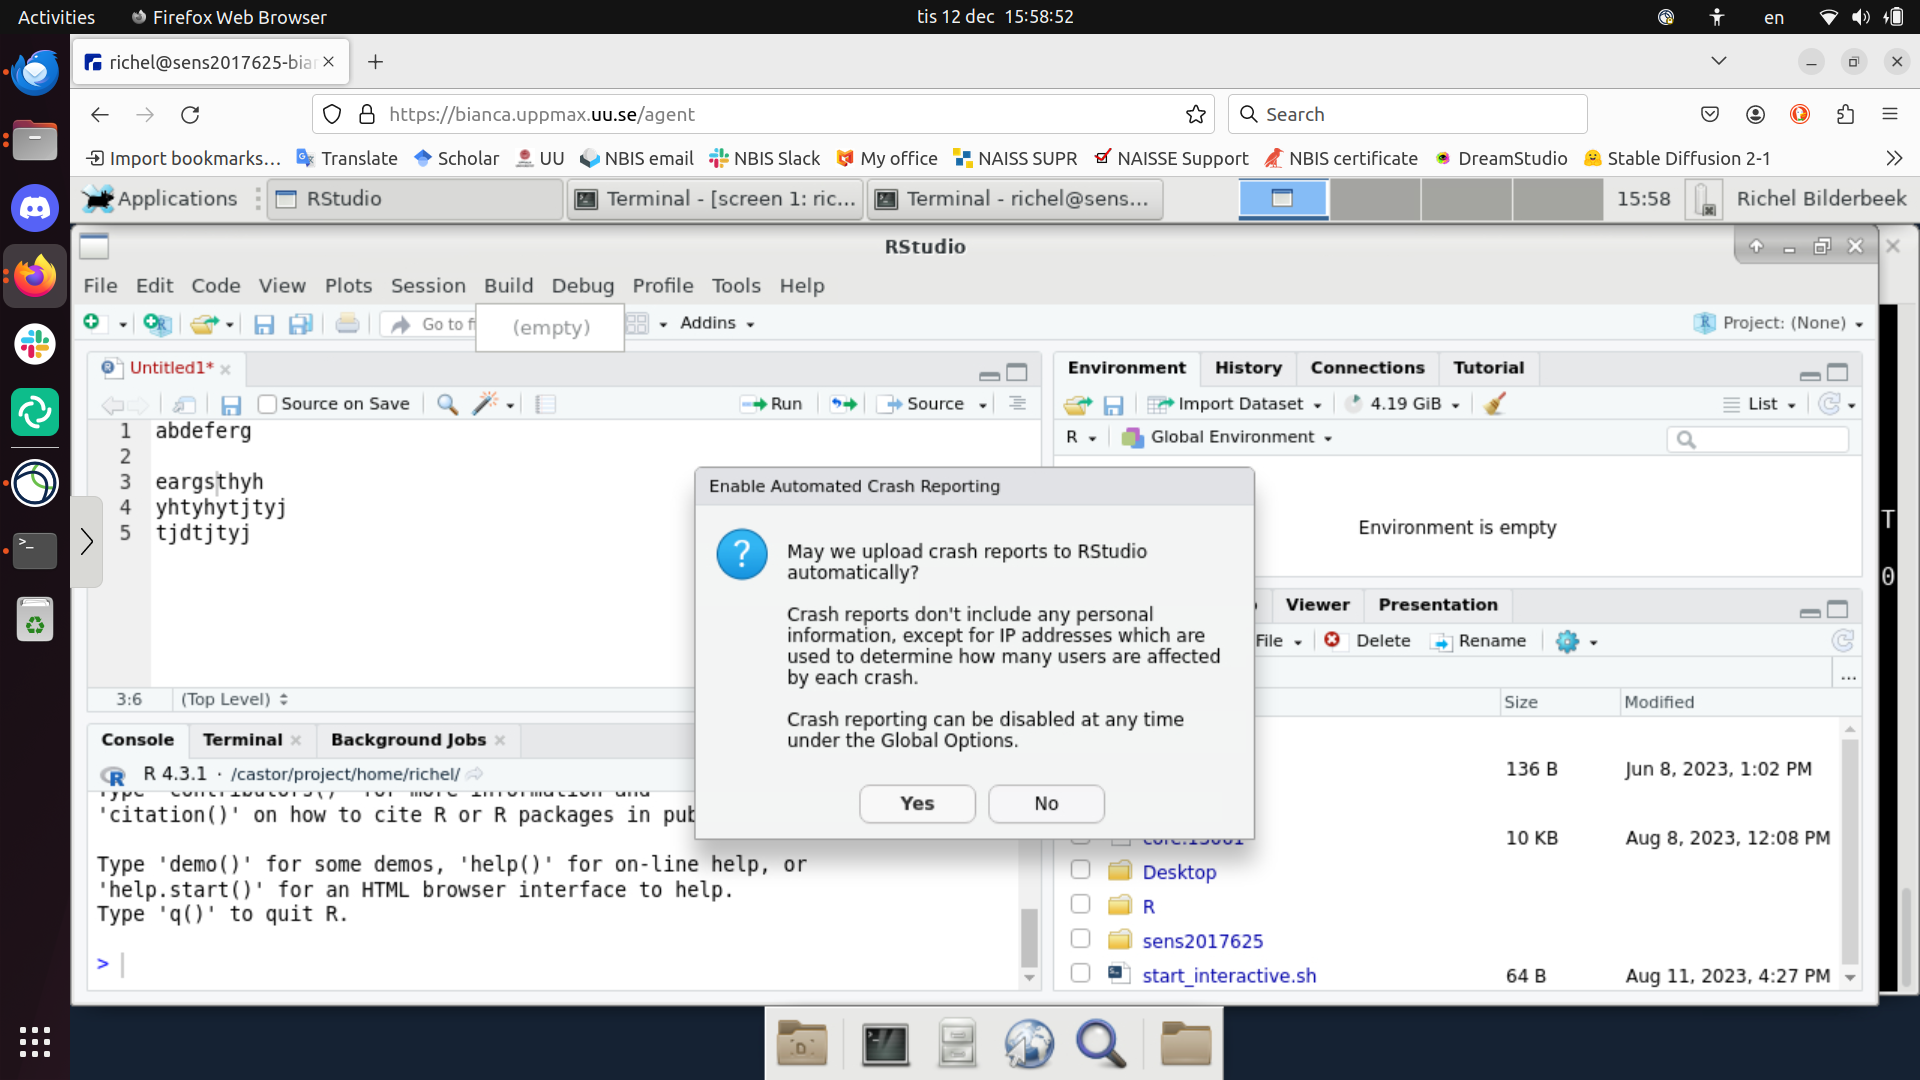Image resolution: width=1920 pixels, height=1080 pixels.
Task: Open Slack from the Ubuntu dock
Action: point(35,344)
